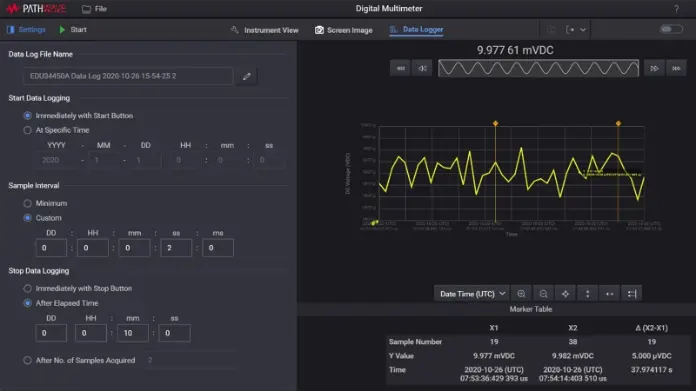The height and width of the screenshot is (391, 696).
Task: Toggle the Settings panel
Action: coord(26,30)
